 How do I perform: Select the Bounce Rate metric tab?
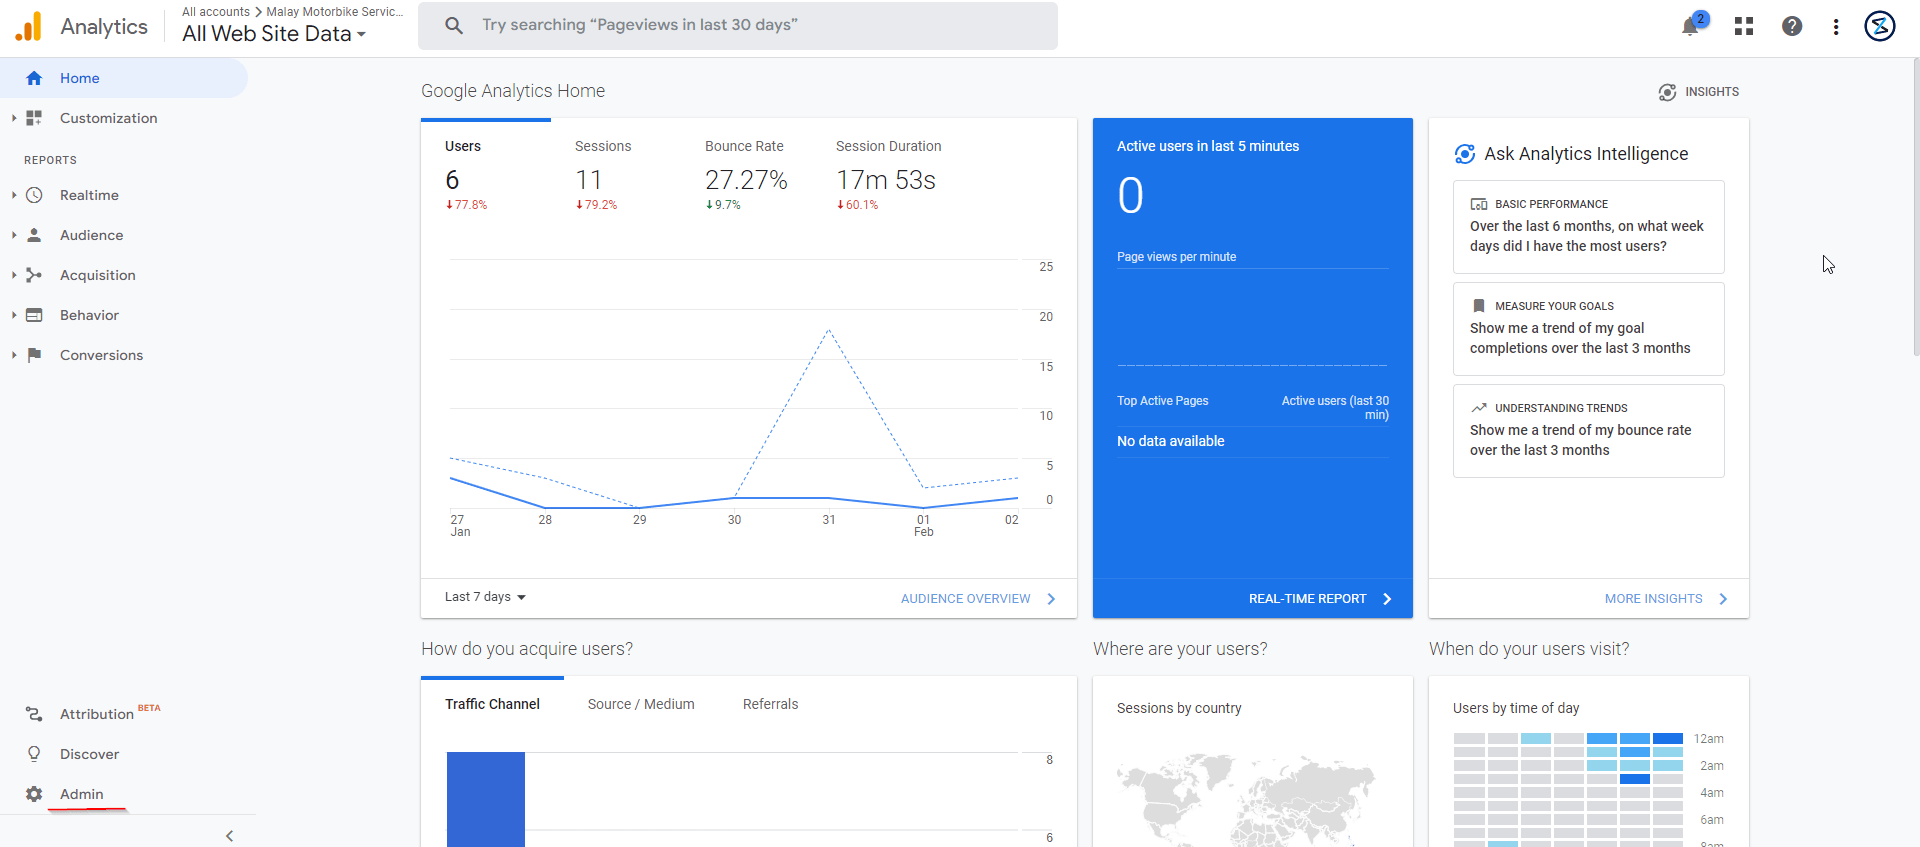(744, 147)
